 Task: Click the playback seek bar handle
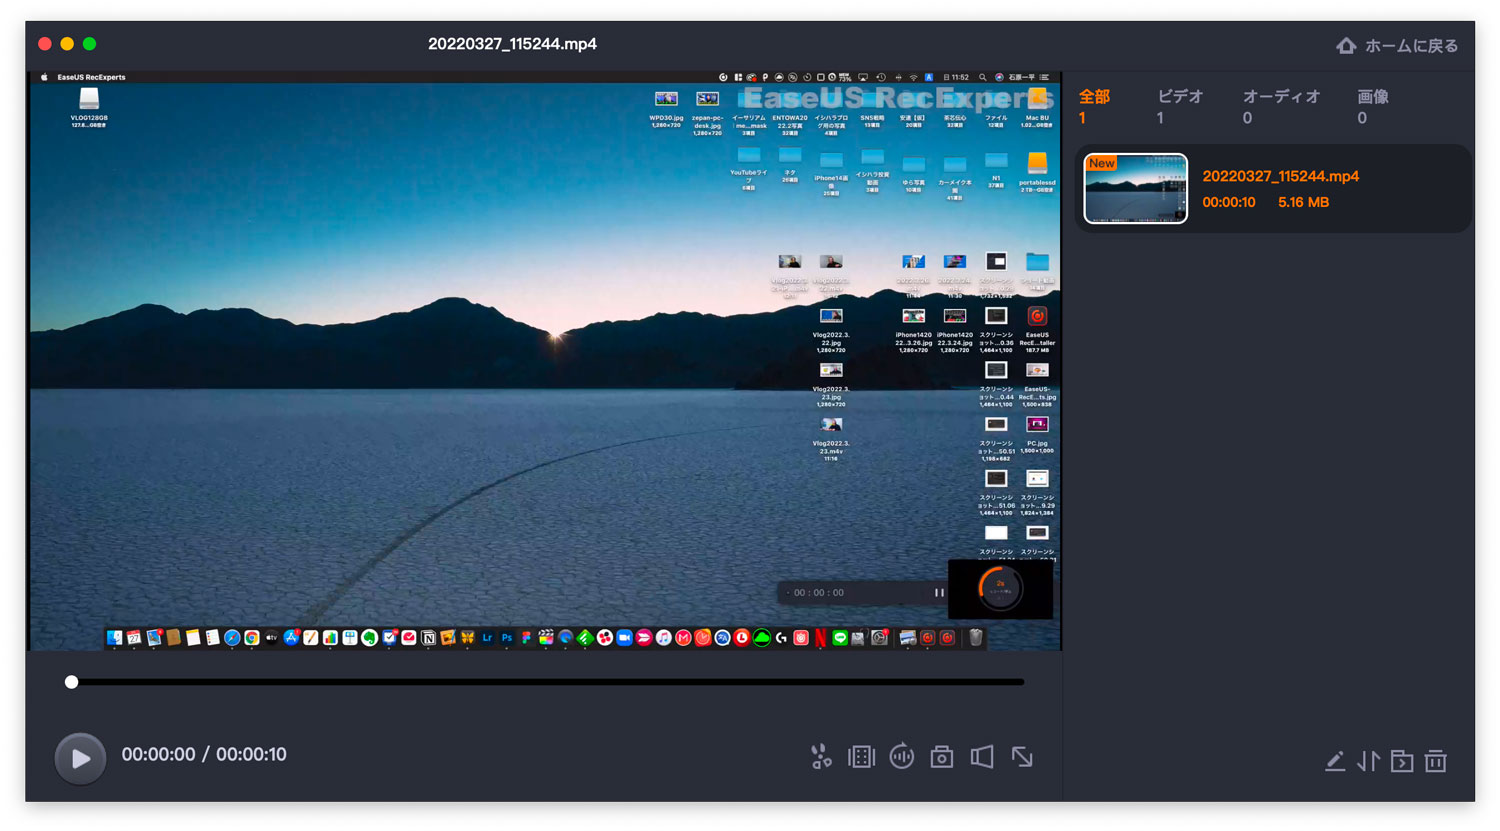pos(71,682)
